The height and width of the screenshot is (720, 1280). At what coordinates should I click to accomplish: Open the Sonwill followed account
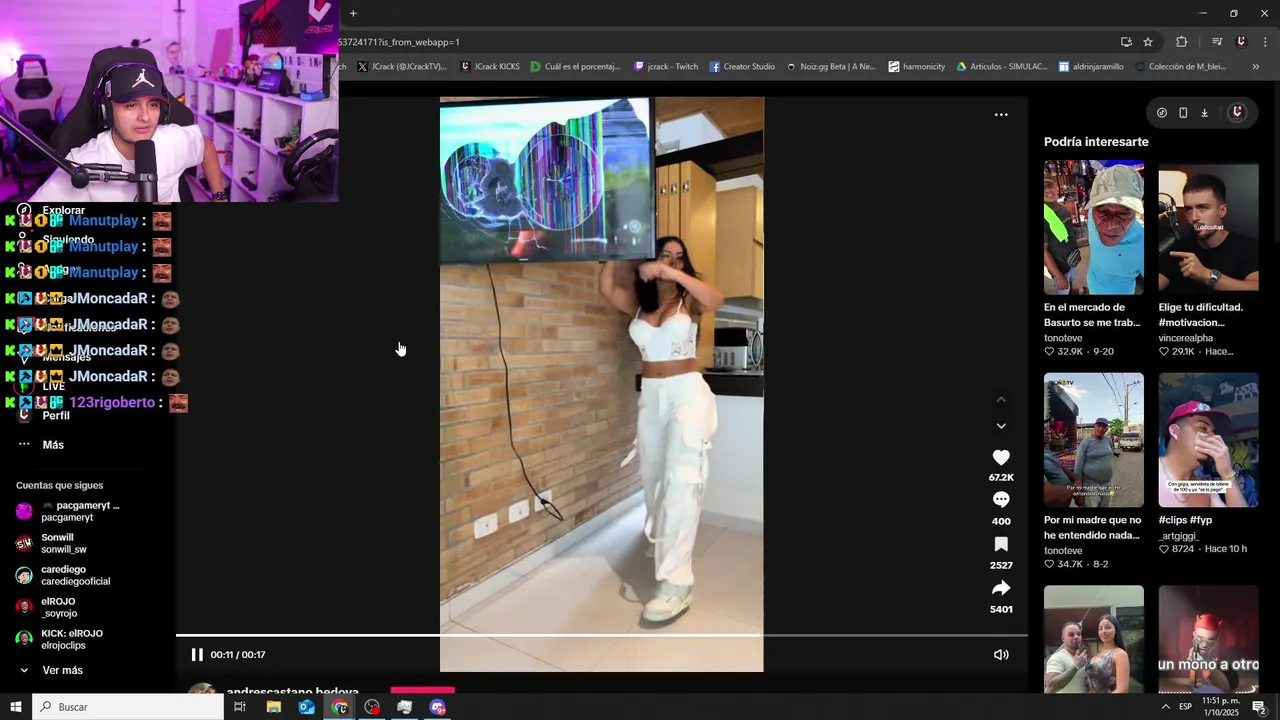(x=51, y=543)
